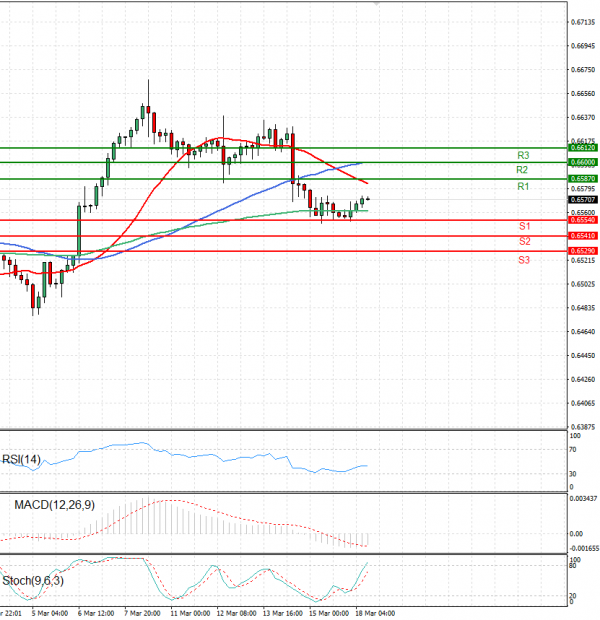Click the 5 Mar 04:00 time label
The height and width of the screenshot is (620, 600).
point(49,614)
